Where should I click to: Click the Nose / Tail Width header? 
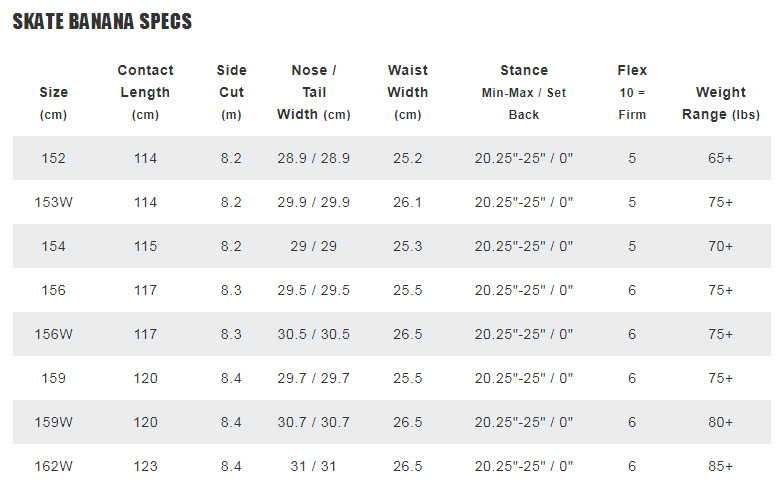coord(314,92)
